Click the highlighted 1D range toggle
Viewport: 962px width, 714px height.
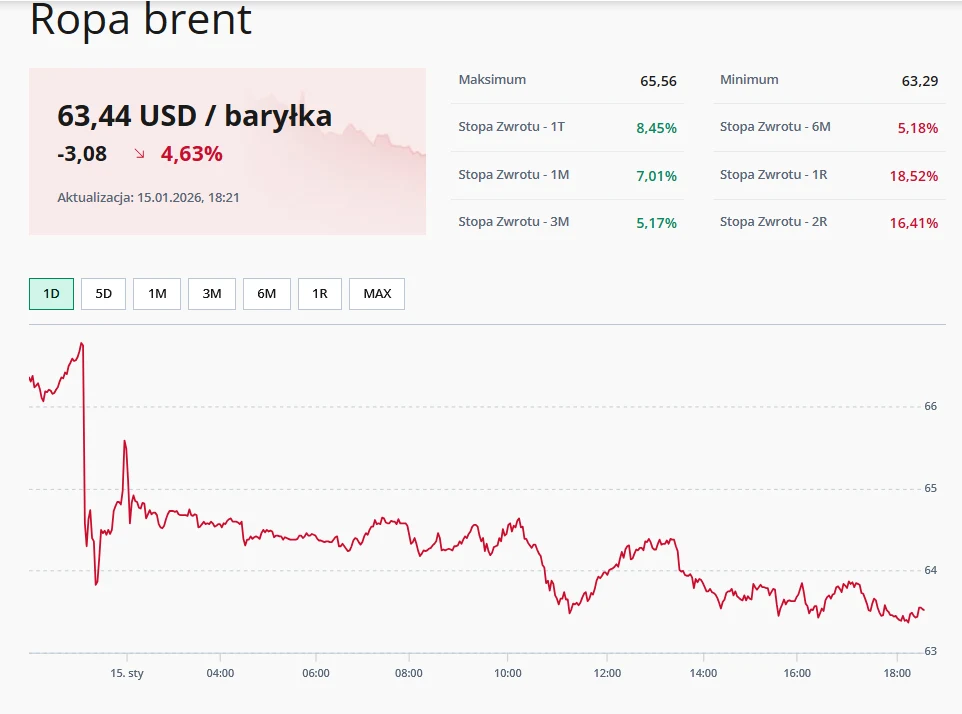[50, 293]
